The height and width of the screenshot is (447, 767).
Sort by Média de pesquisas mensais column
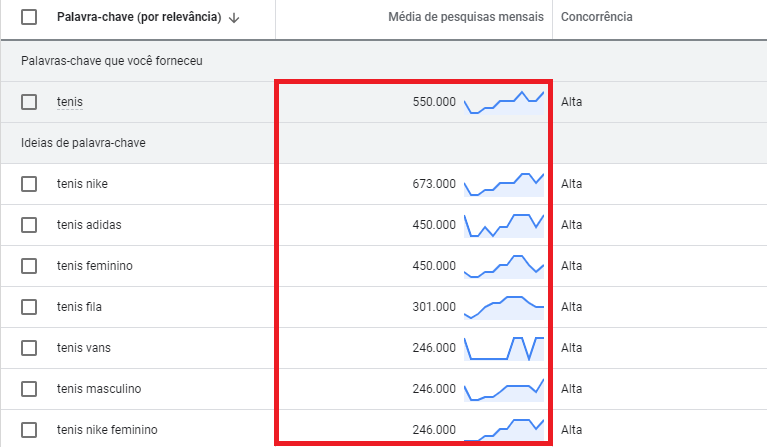pos(466,17)
